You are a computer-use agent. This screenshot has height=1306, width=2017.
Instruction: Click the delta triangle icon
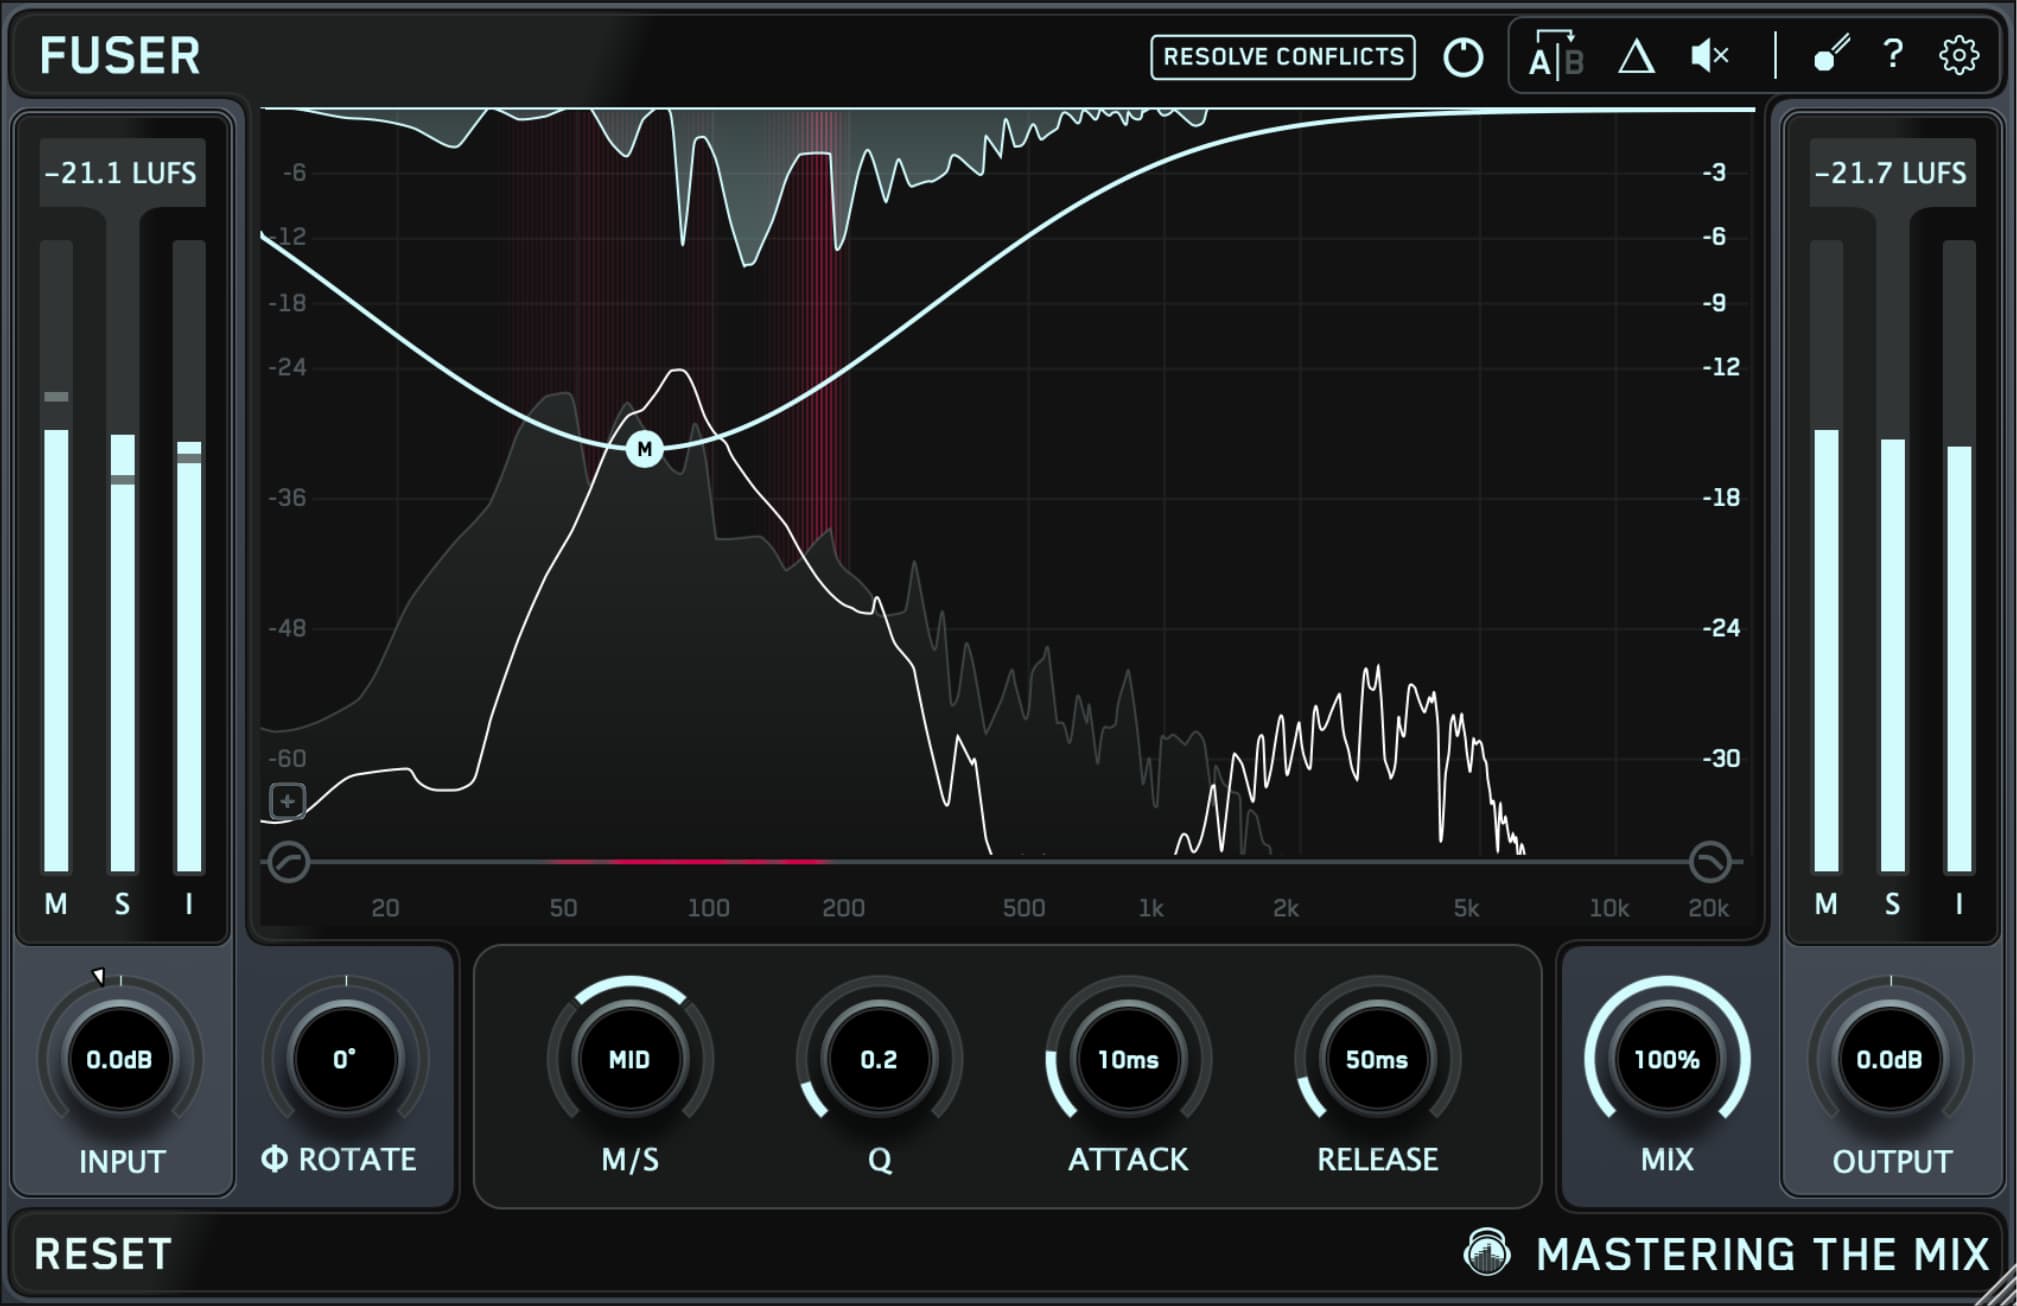click(1636, 57)
